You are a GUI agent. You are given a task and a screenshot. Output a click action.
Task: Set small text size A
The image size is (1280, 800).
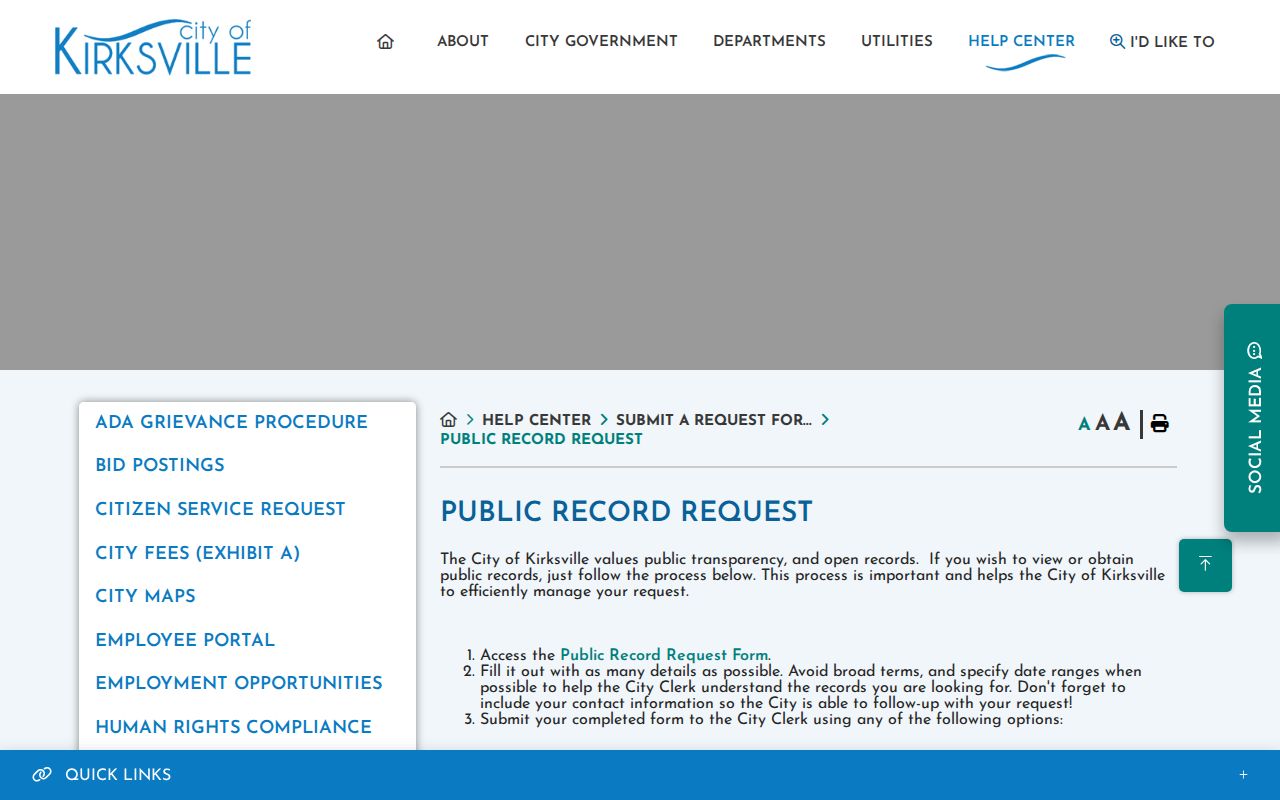pyautogui.click(x=1084, y=424)
